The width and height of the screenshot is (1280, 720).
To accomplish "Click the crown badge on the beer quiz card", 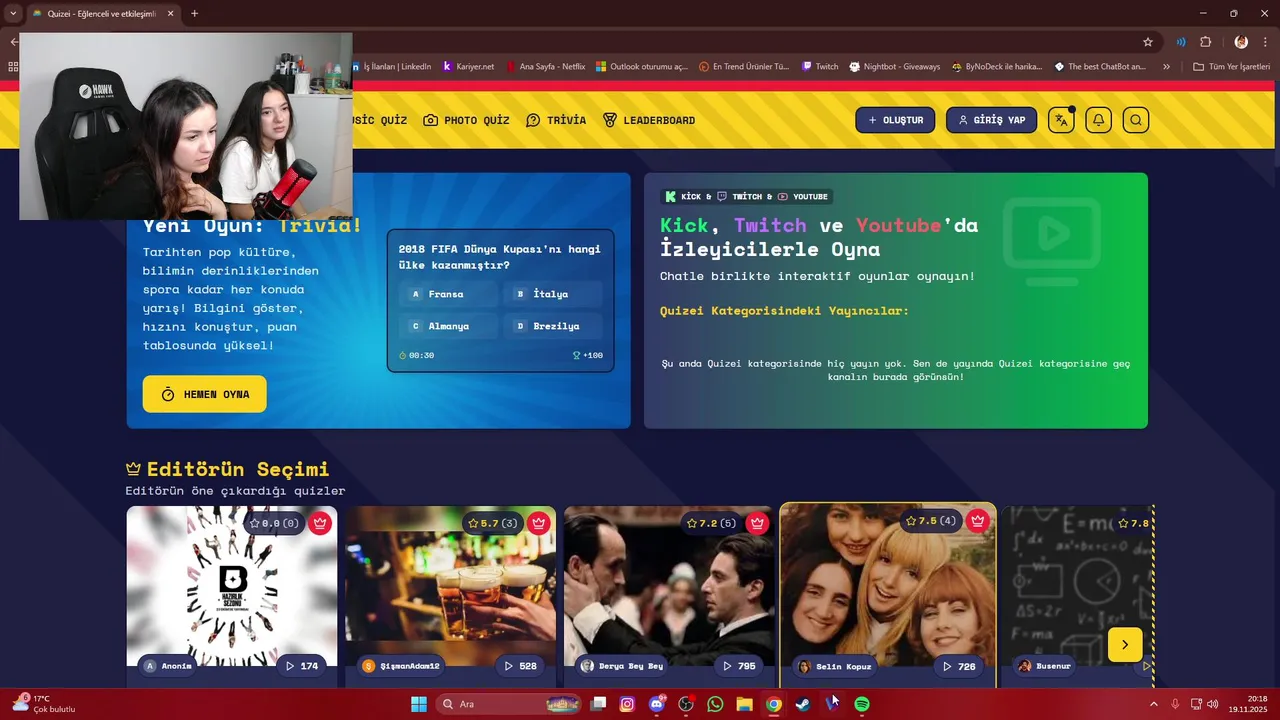I will tap(539, 522).
